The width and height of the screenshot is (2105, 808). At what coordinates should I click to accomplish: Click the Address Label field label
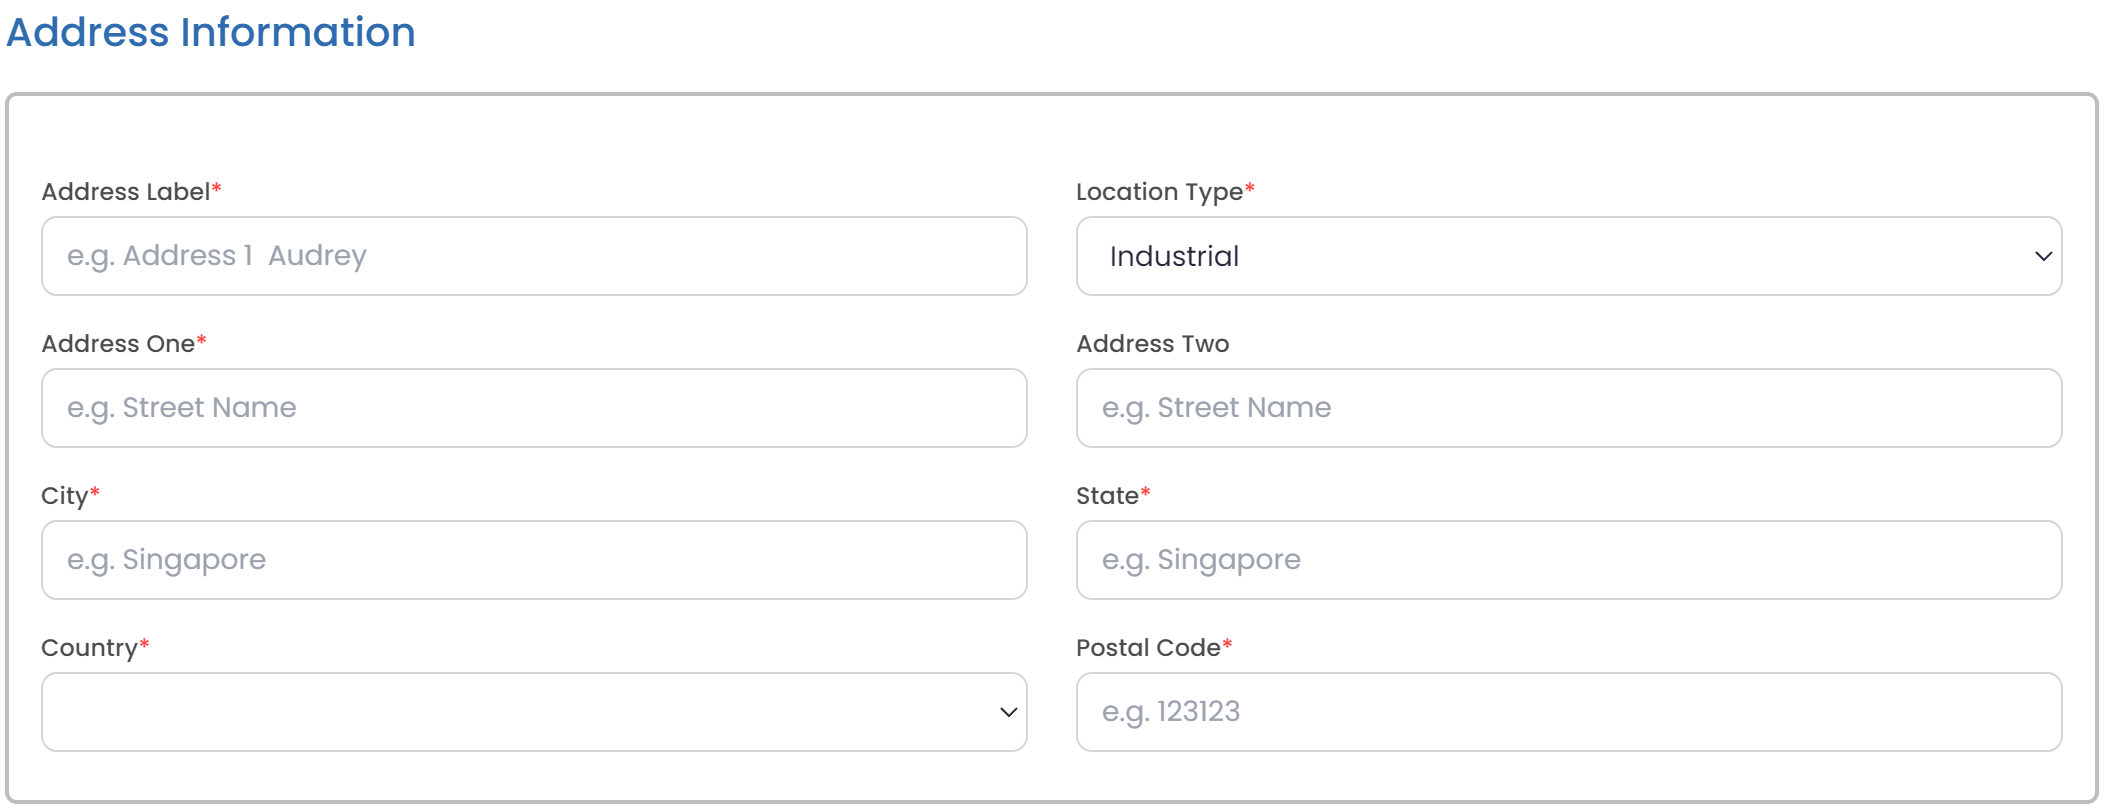click(x=125, y=192)
